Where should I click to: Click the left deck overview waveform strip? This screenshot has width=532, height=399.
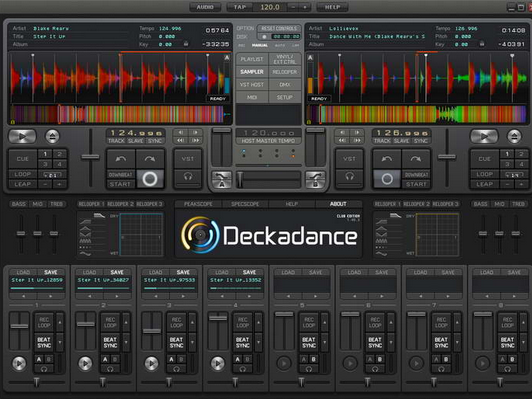pos(117,114)
